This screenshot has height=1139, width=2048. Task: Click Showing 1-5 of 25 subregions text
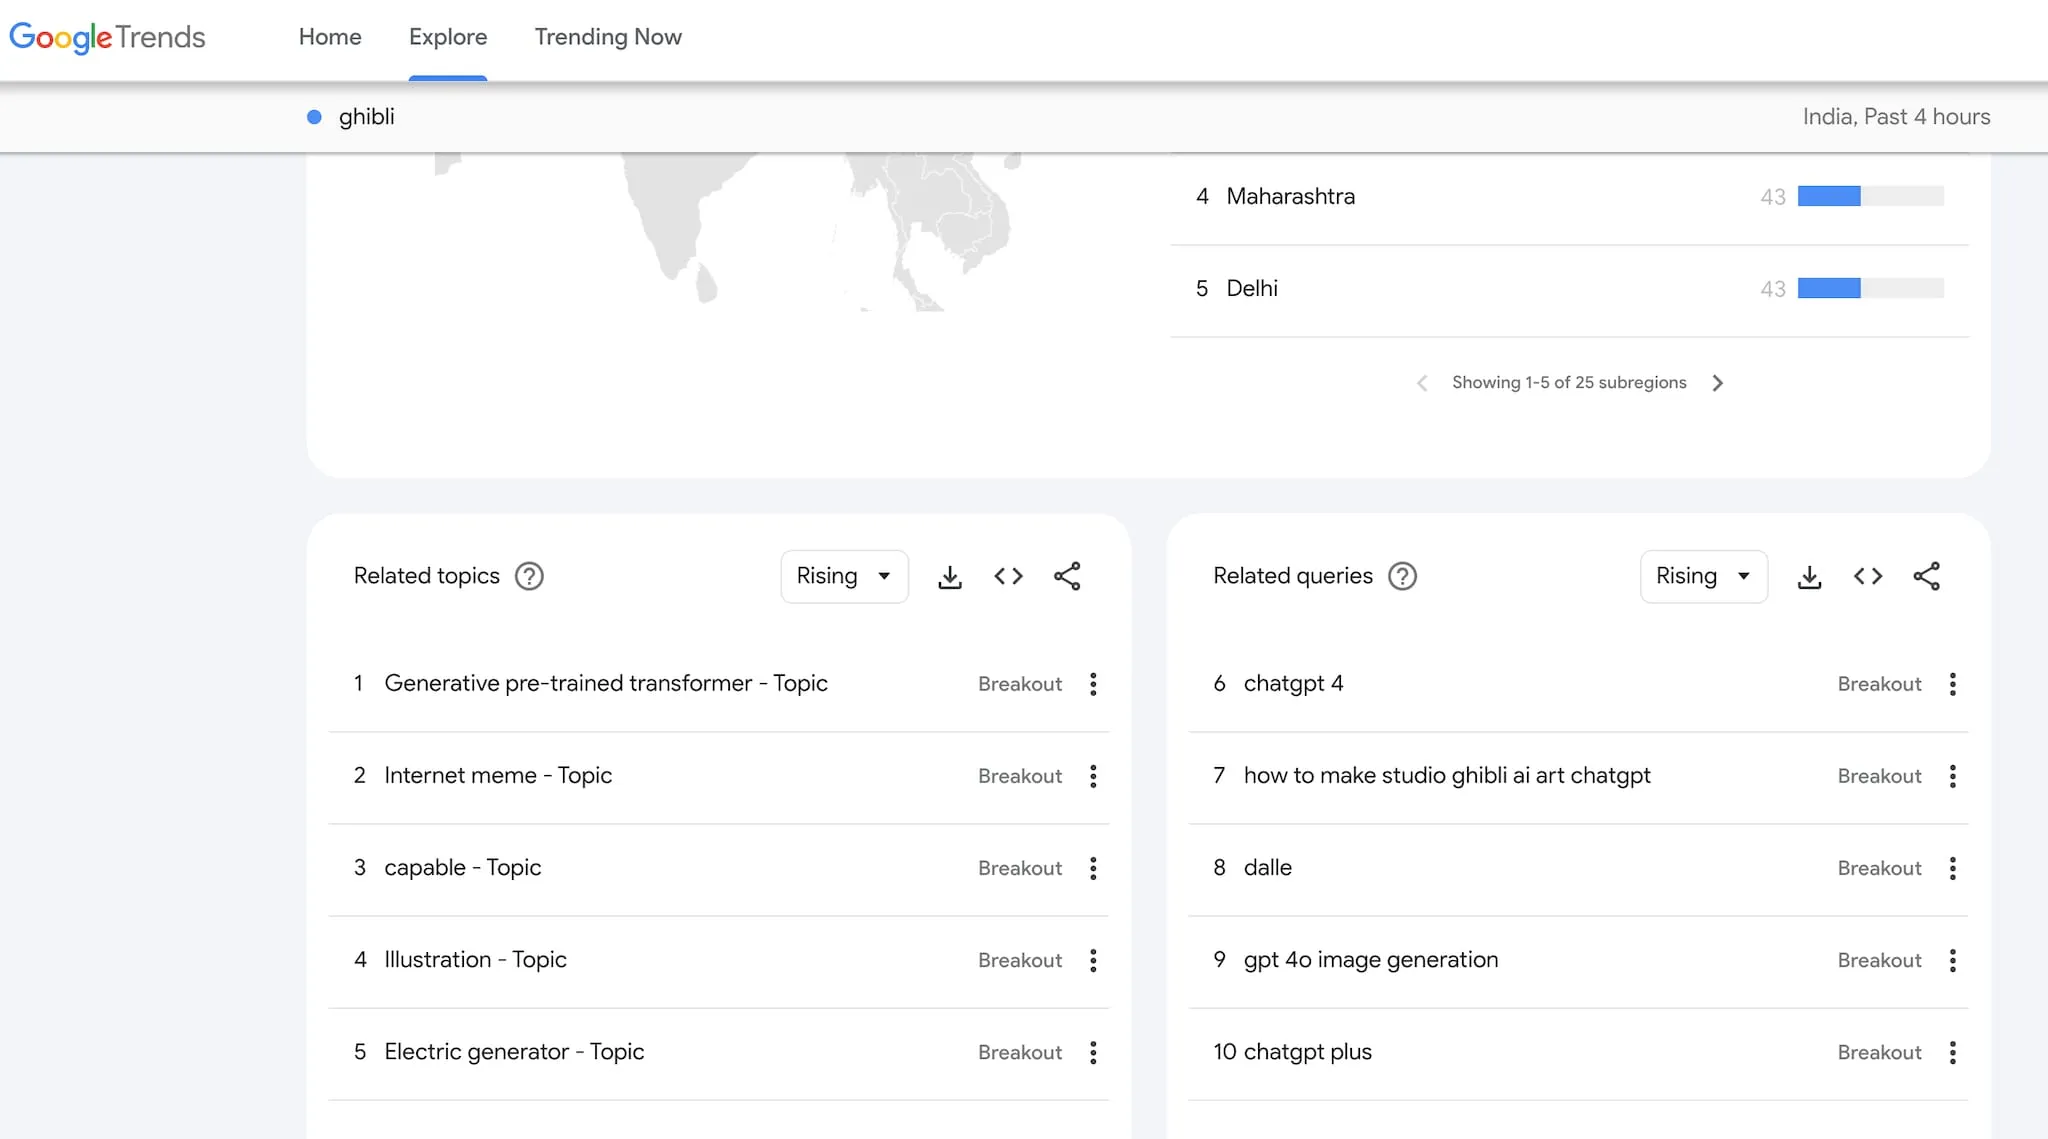(x=1569, y=383)
